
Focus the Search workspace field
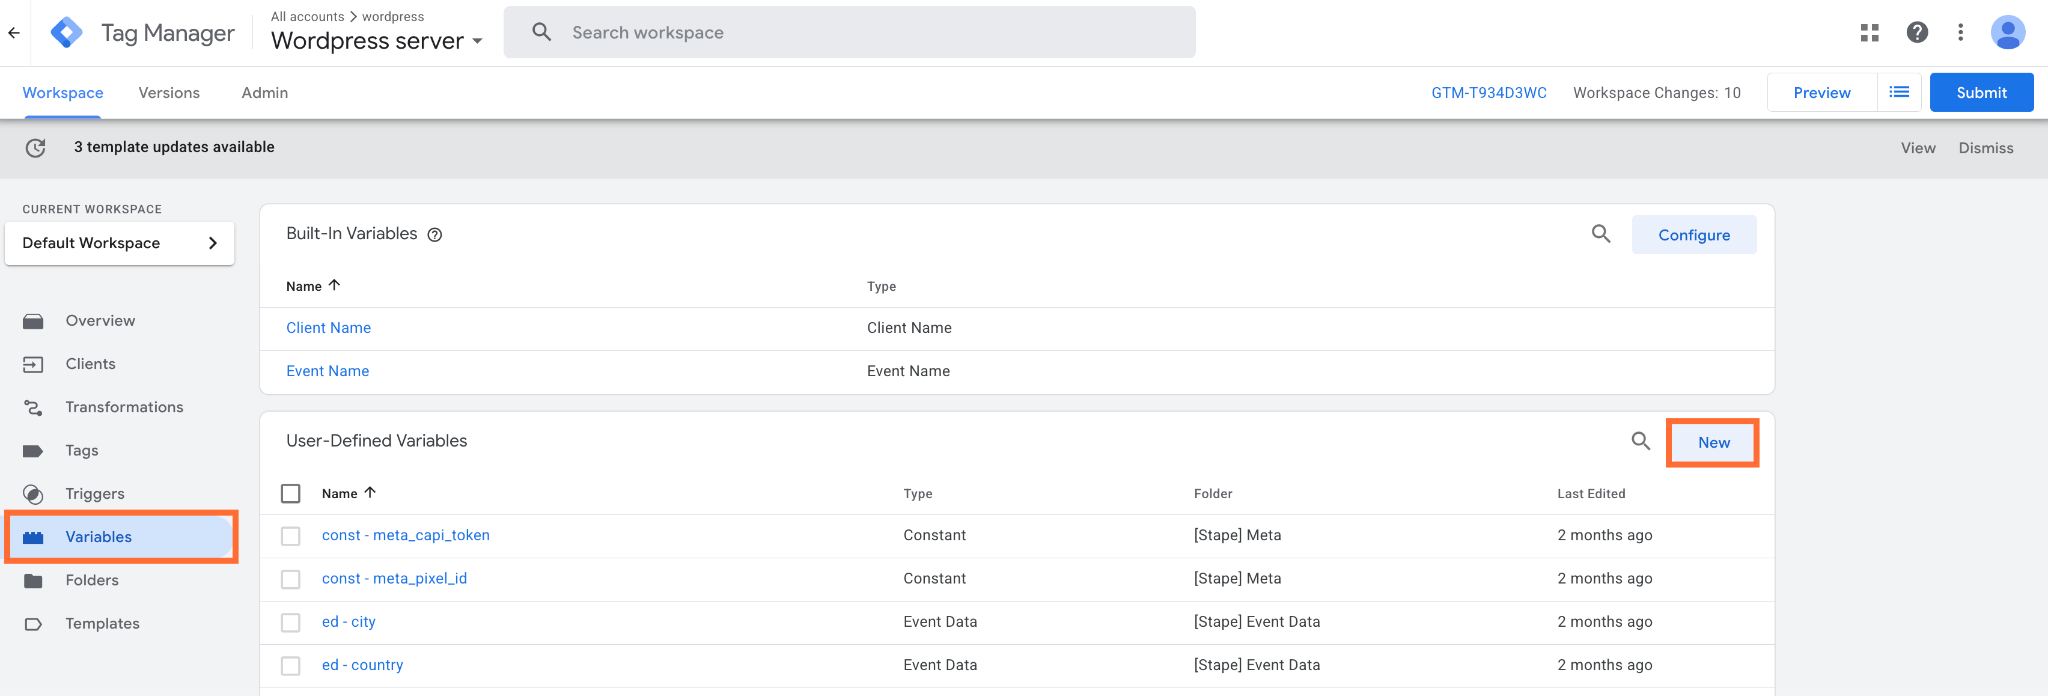point(850,32)
